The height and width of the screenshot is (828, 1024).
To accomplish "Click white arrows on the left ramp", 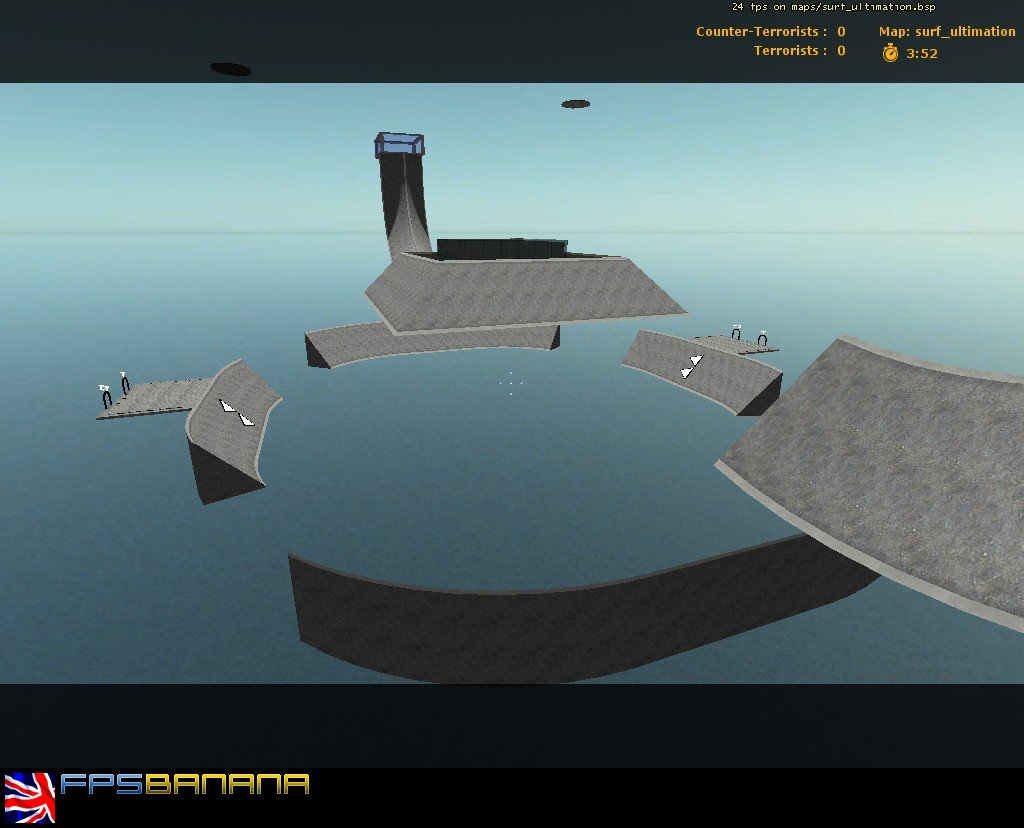I will click(237, 412).
